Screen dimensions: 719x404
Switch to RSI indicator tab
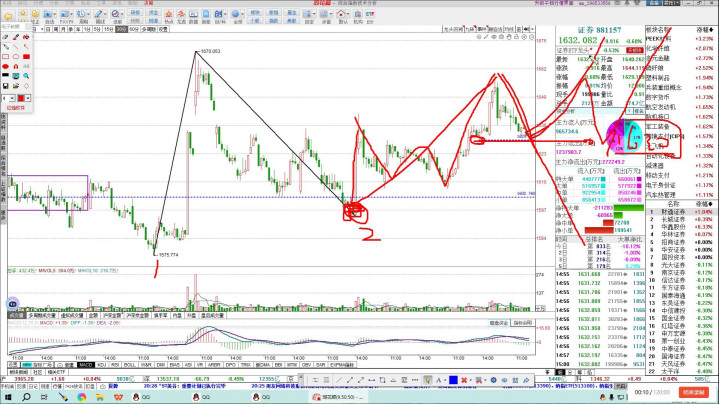115,365
